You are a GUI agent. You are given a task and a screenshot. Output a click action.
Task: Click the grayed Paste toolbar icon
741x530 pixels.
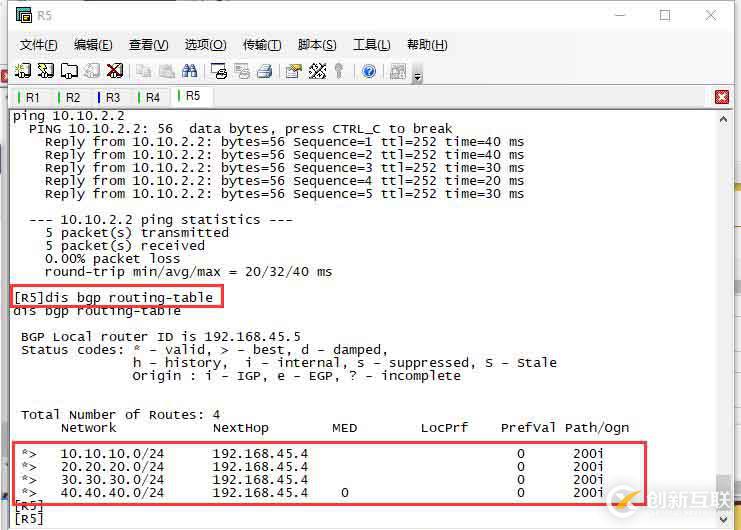tap(166, 71)
